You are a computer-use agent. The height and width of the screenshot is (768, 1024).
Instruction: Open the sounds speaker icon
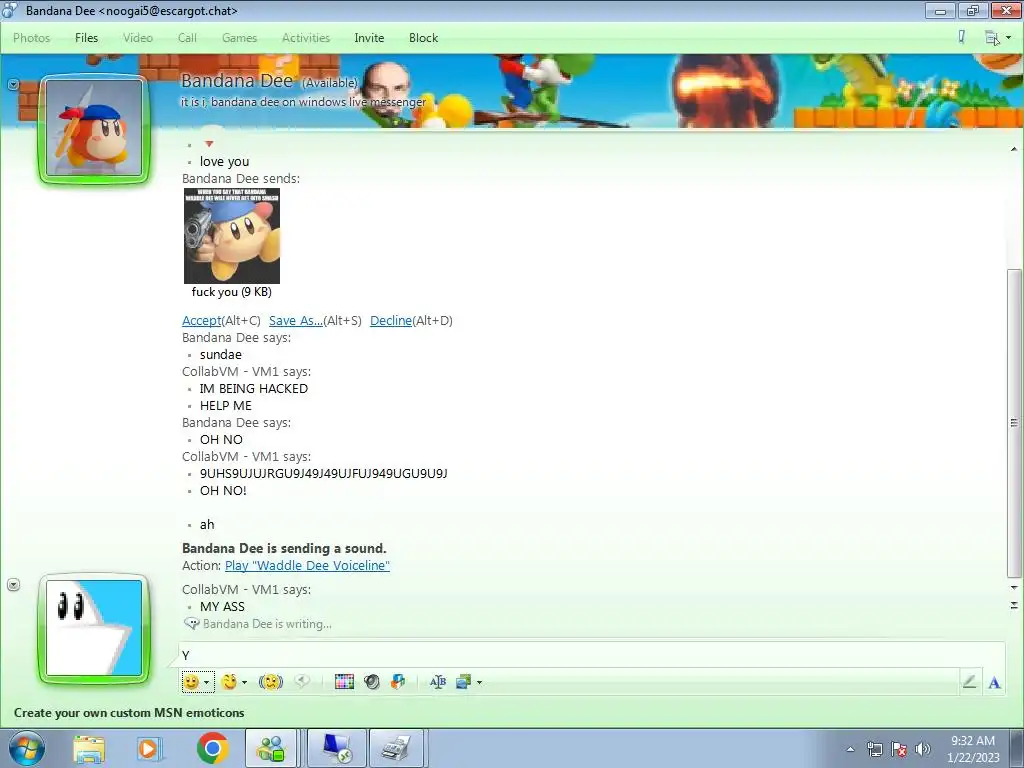(x=372, y=682)
